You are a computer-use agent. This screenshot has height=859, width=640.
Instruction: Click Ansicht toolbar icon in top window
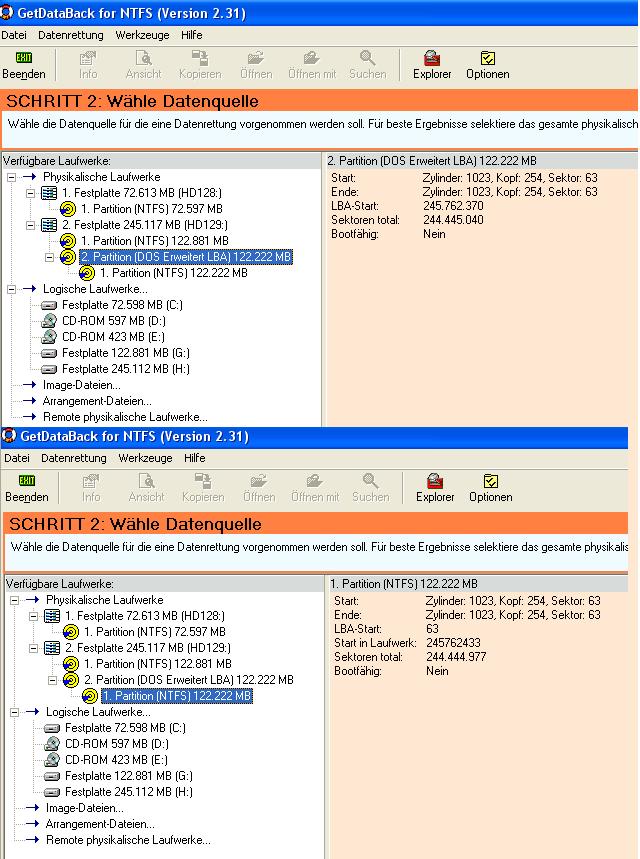tap(144, 58)
